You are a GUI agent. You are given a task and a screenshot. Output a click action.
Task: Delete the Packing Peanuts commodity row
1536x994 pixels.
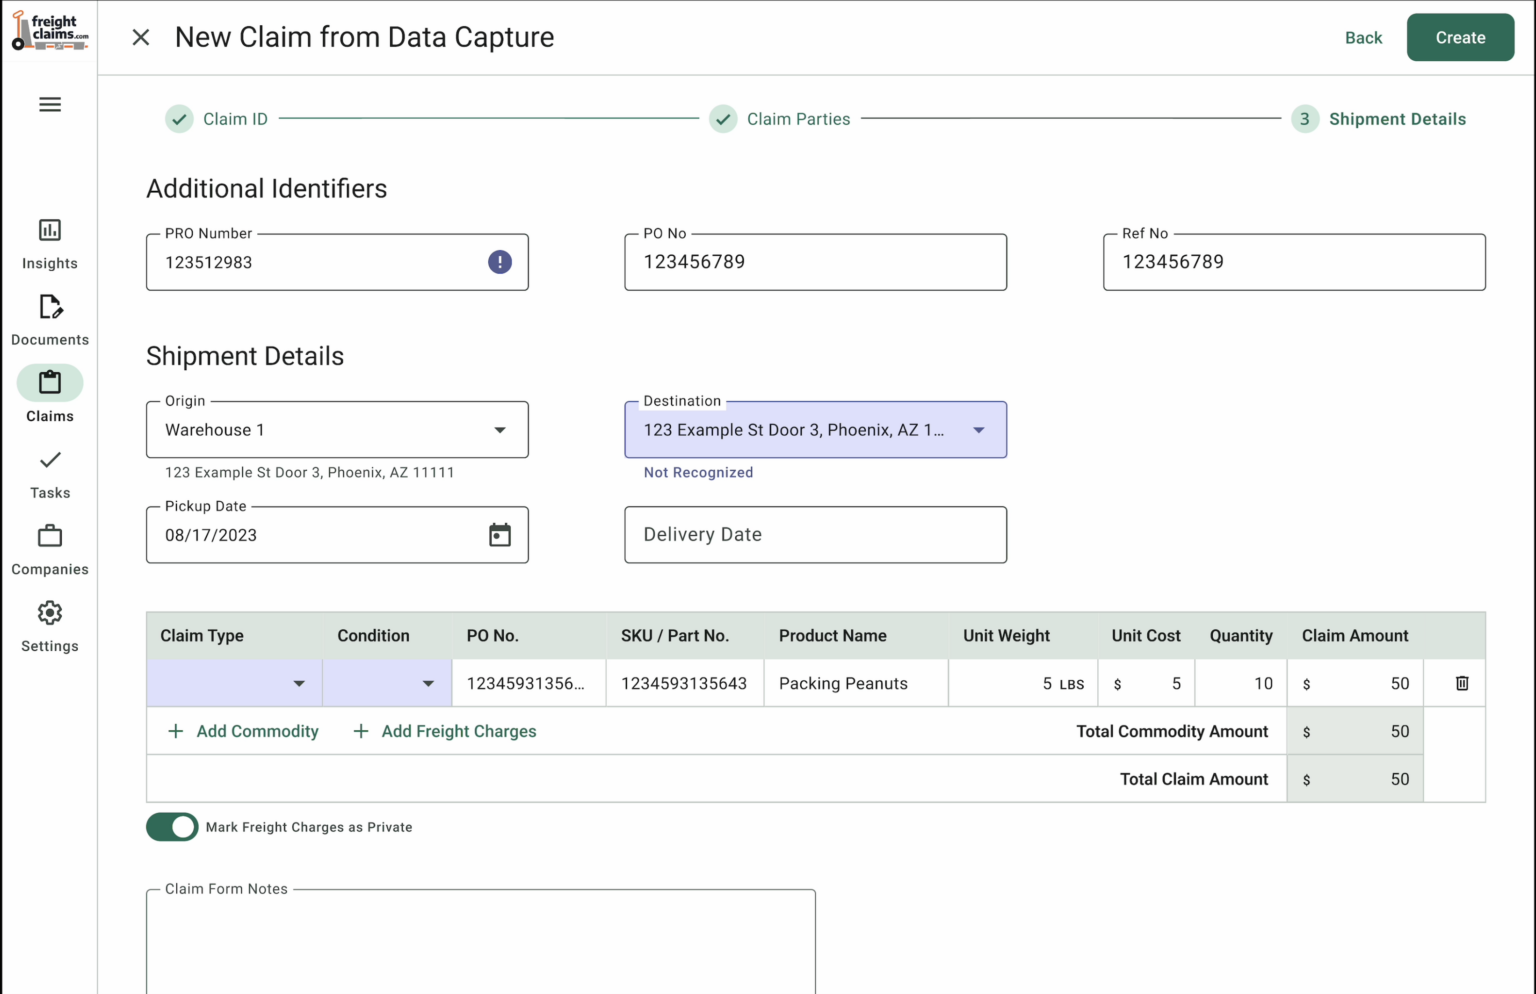1462,683
